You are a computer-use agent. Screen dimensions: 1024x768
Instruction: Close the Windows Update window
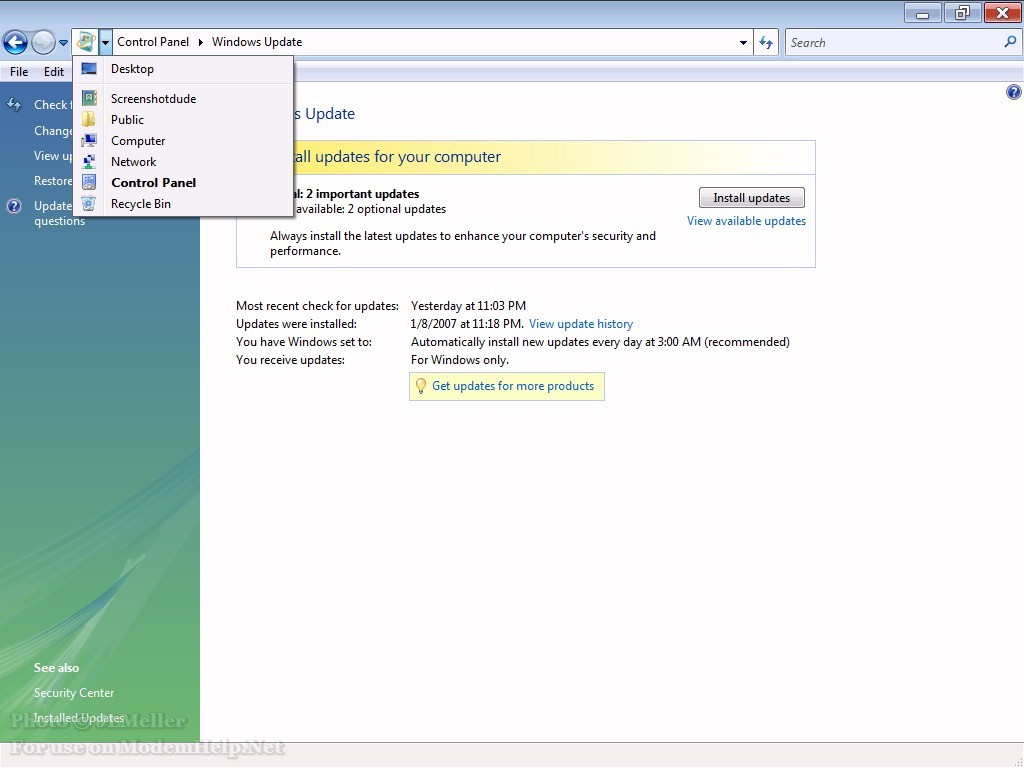pos(1002,13)
